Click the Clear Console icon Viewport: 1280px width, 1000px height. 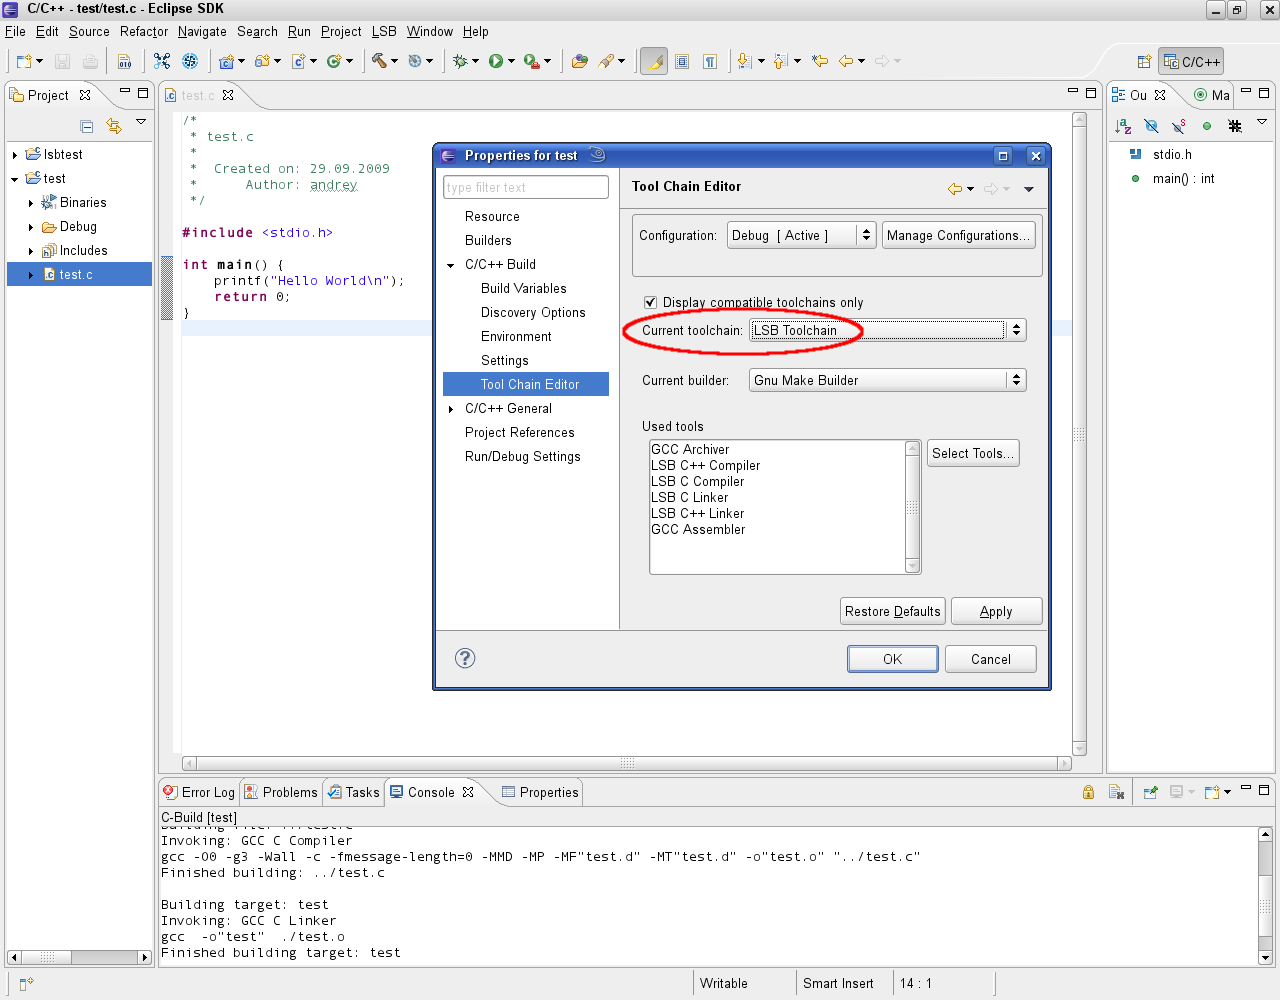(x=1116, y=792)
